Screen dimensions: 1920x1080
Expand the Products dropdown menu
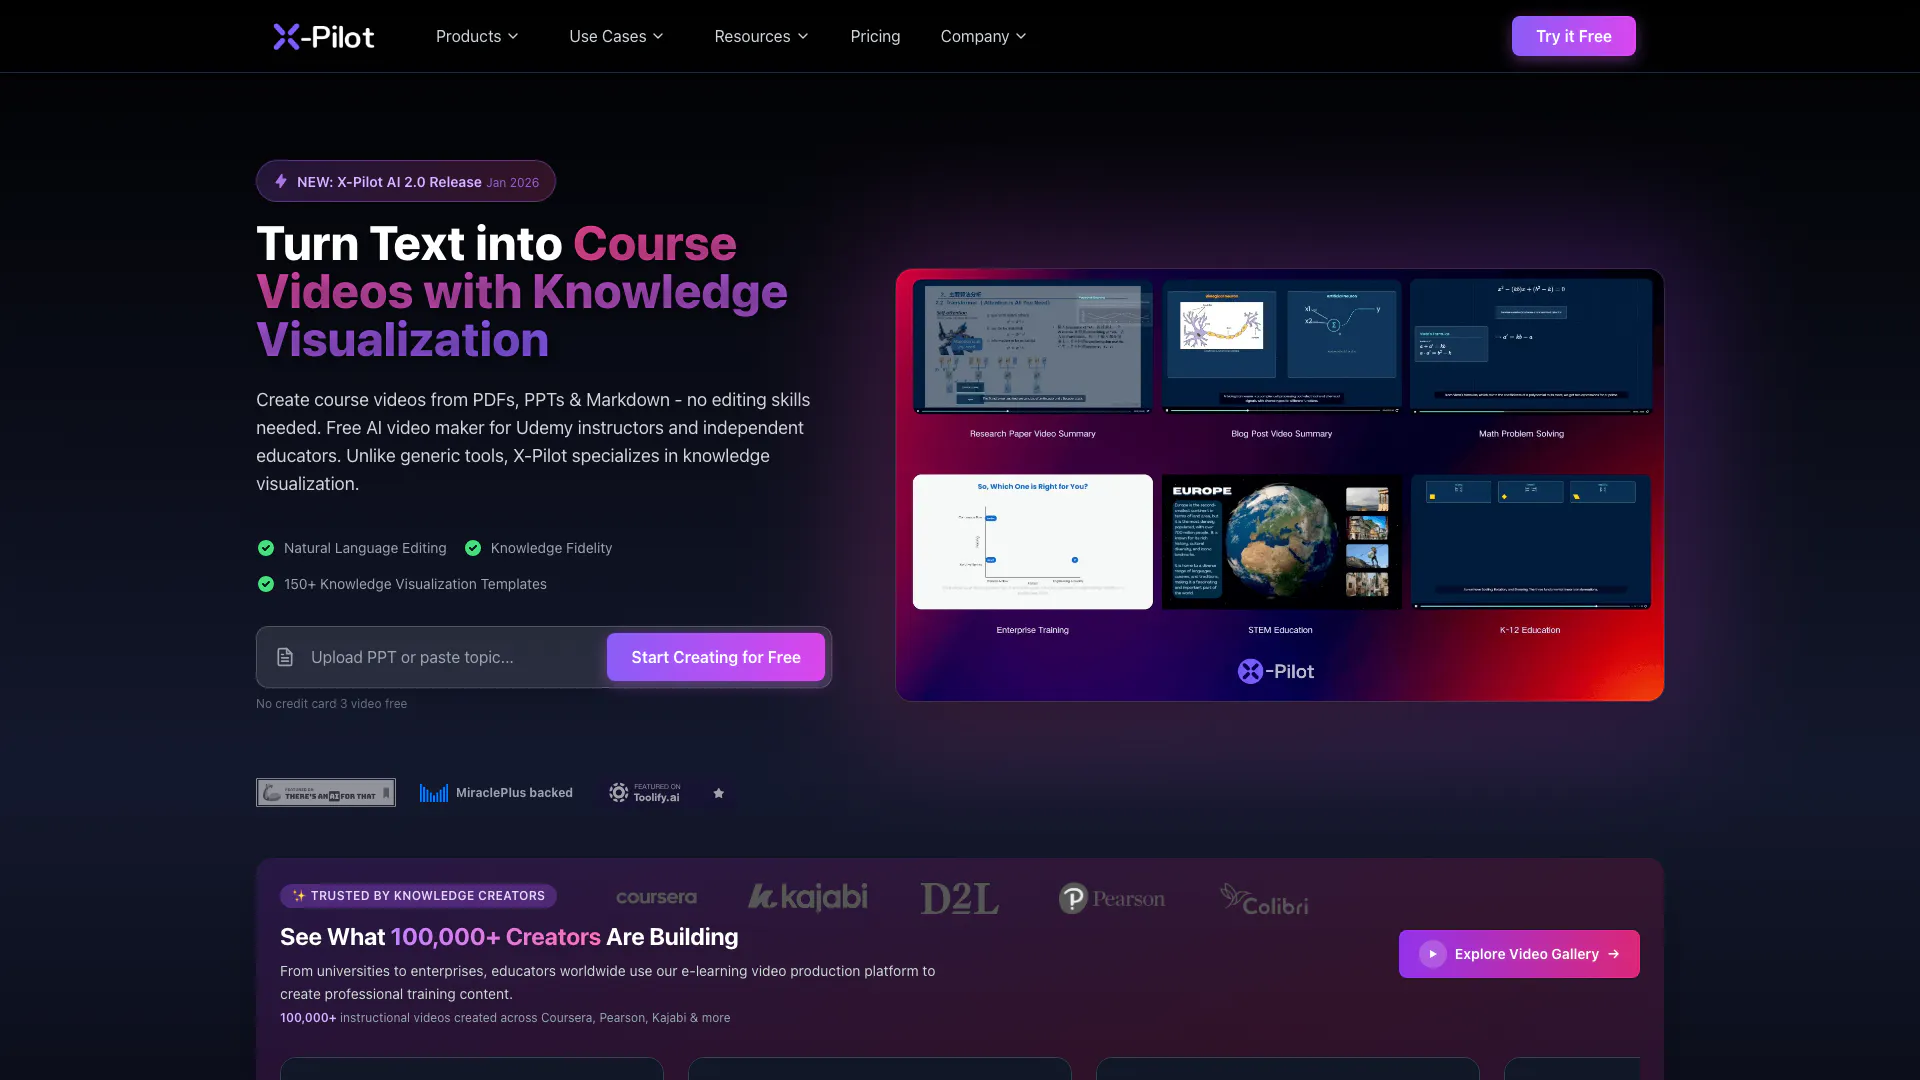(477, 37)
